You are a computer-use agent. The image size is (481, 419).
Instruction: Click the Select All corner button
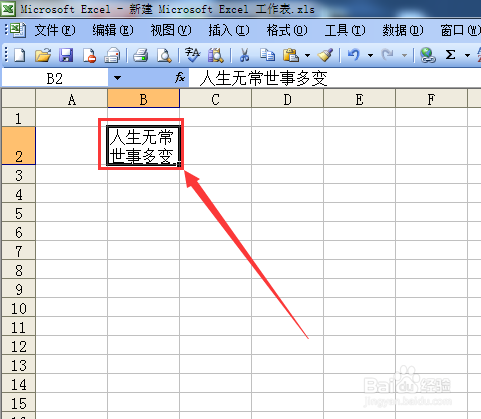coord(18,99)
